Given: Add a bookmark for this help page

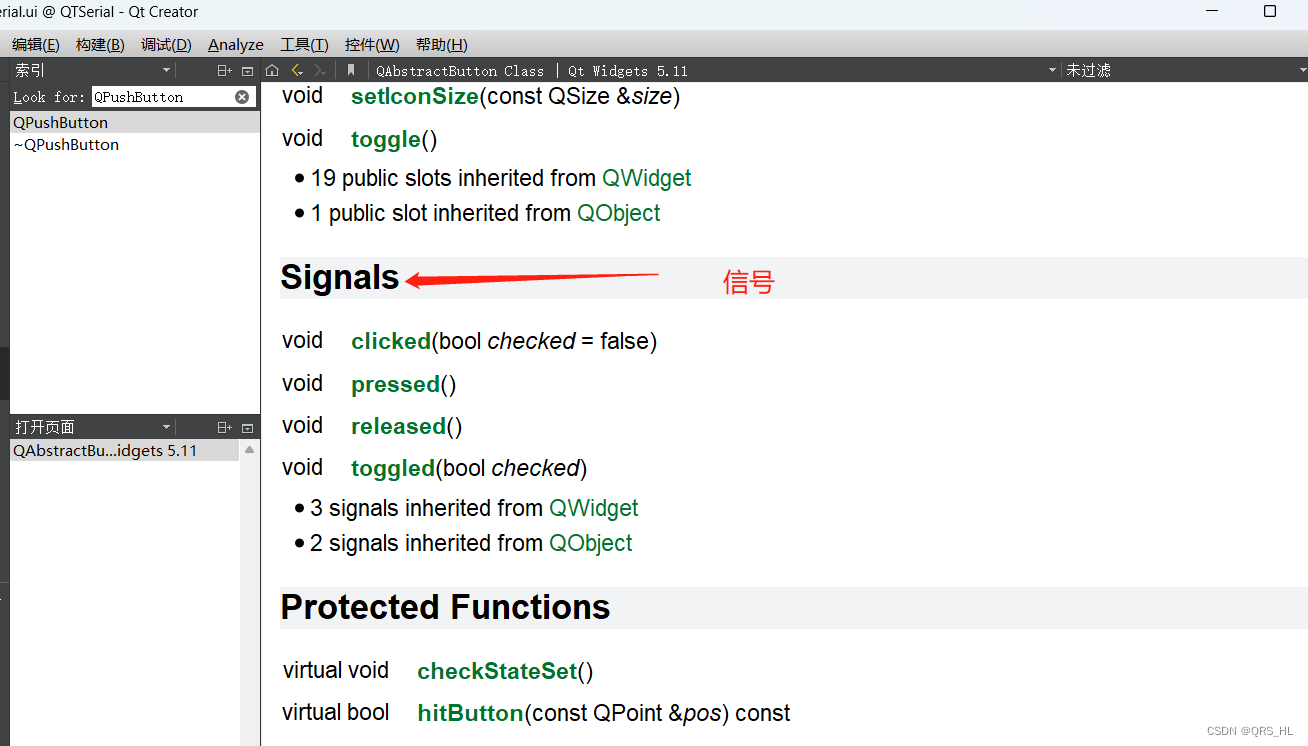Looking at the screenshot, I should tap(351, 70).
